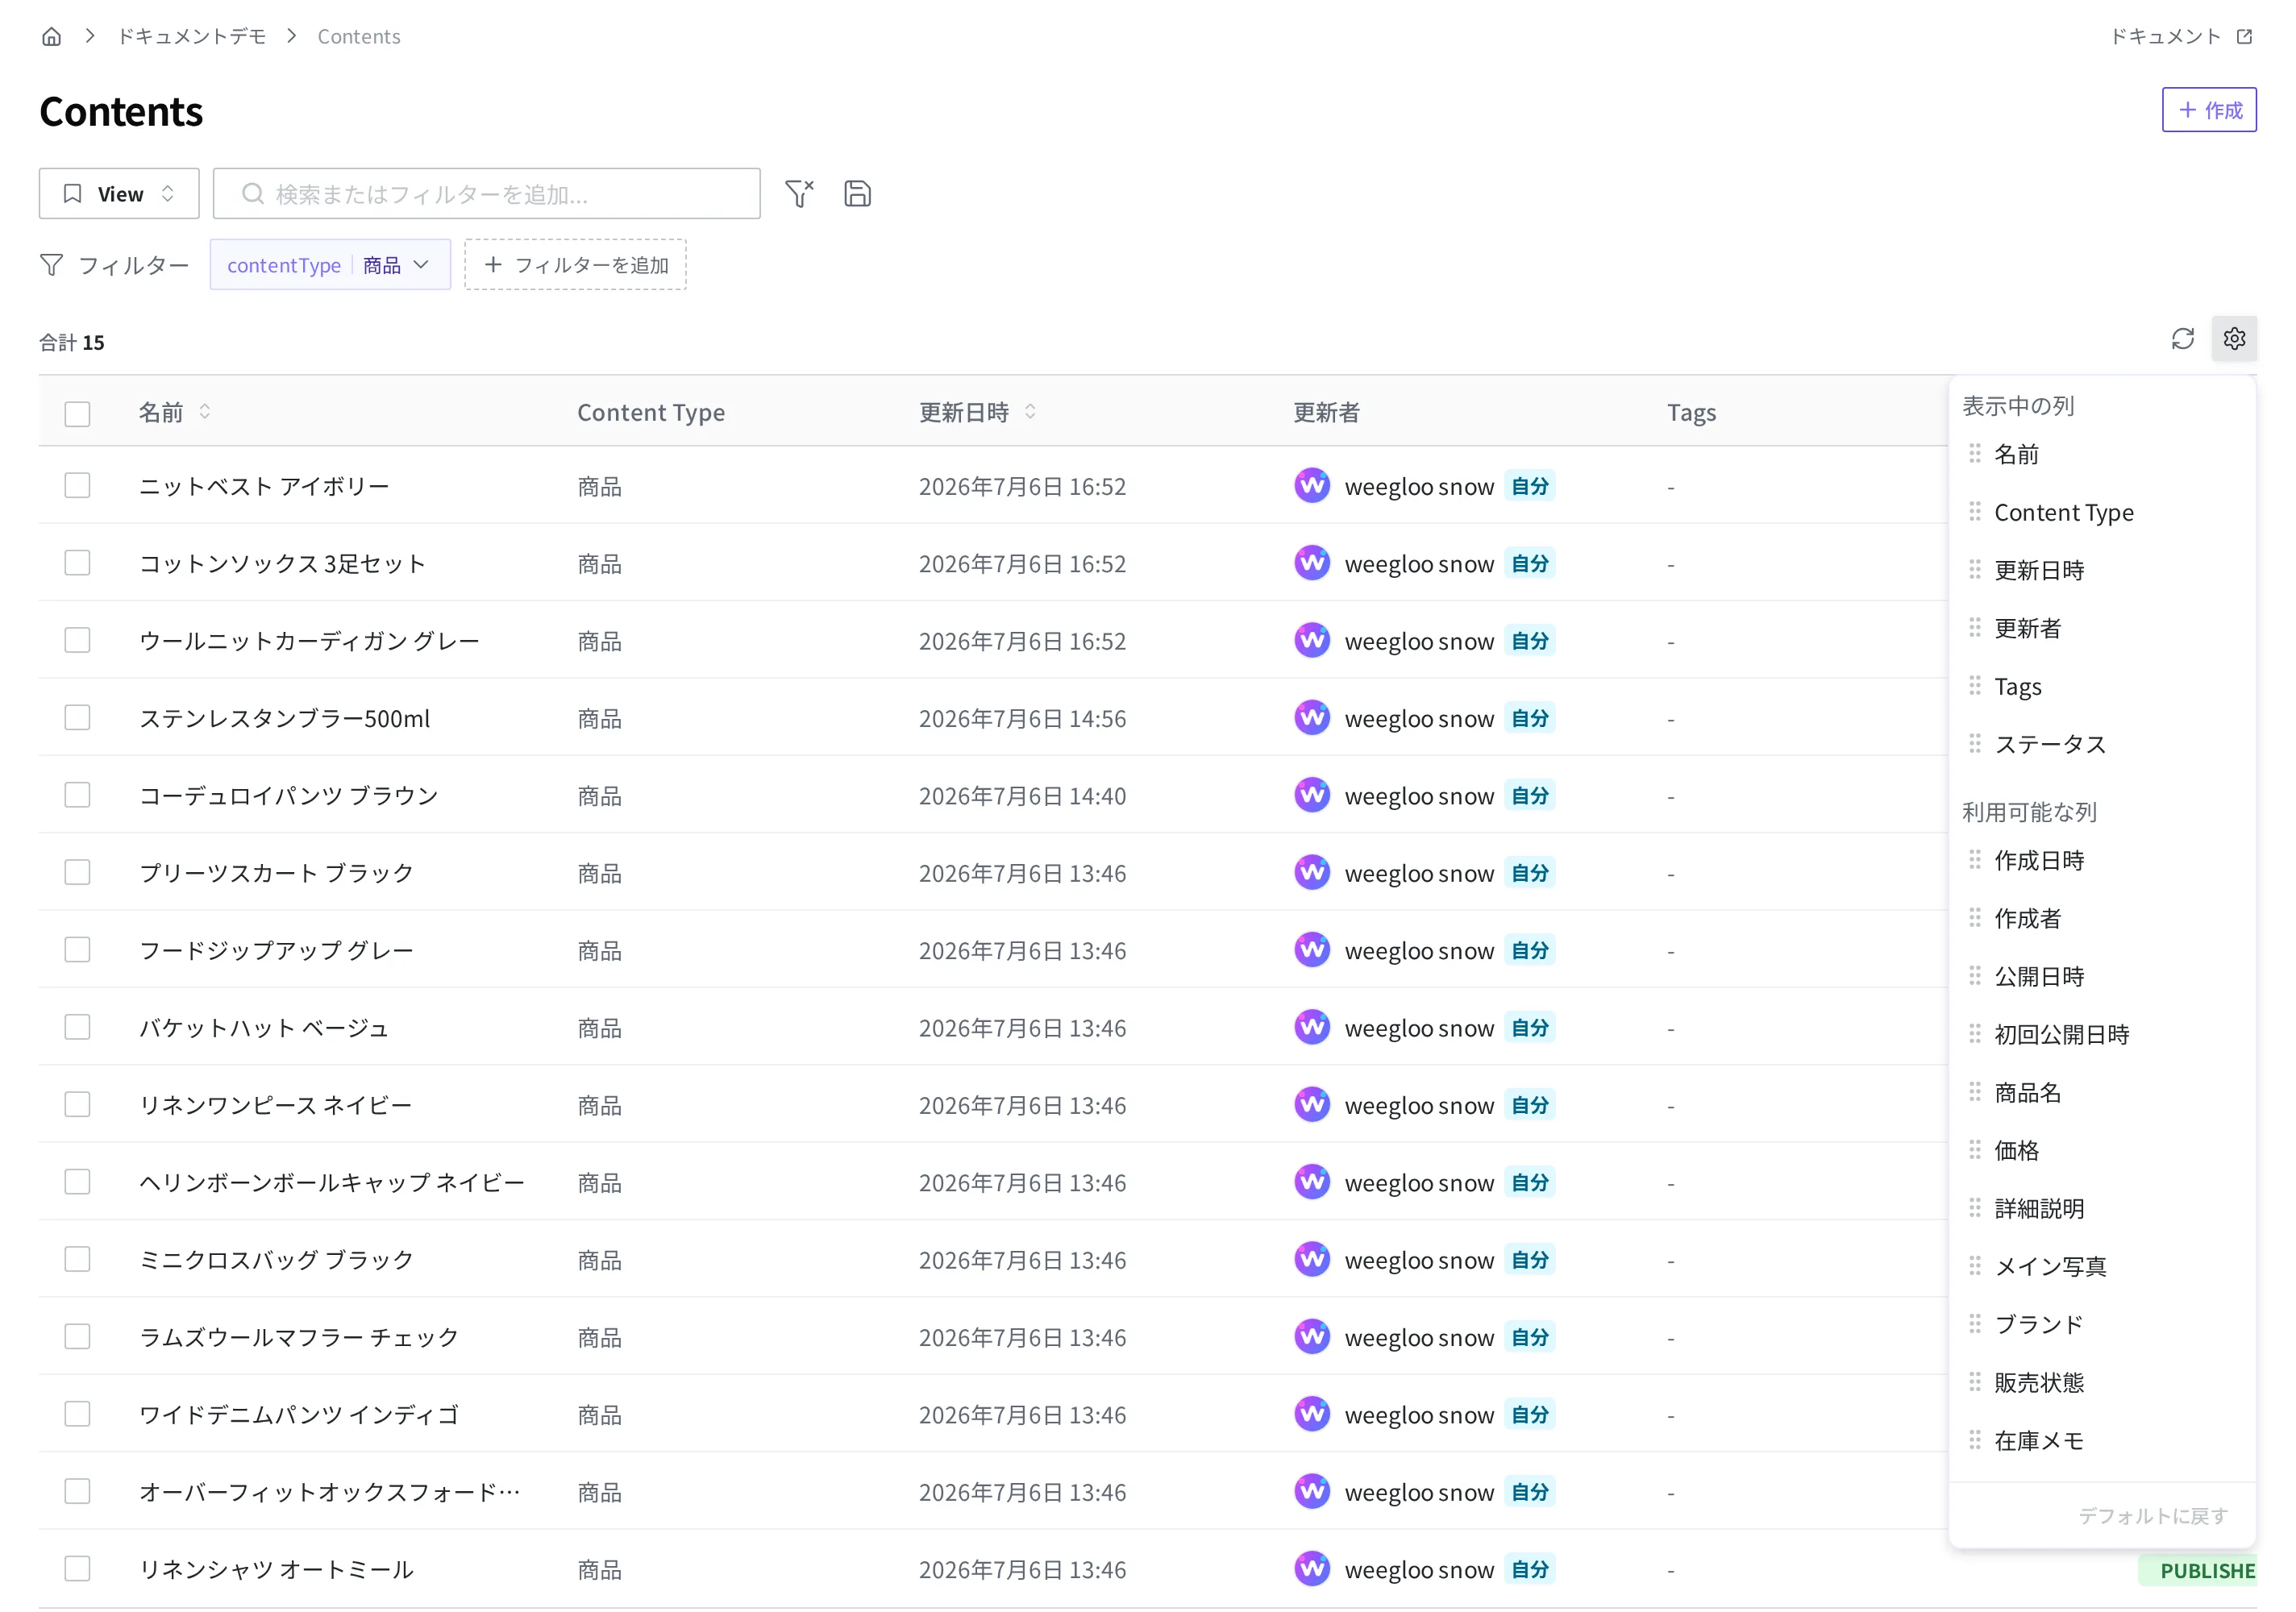Sort by 更新日時 column
Screen dimensions: 2296x1612
pyautogui.click(x=1030, y=412)
